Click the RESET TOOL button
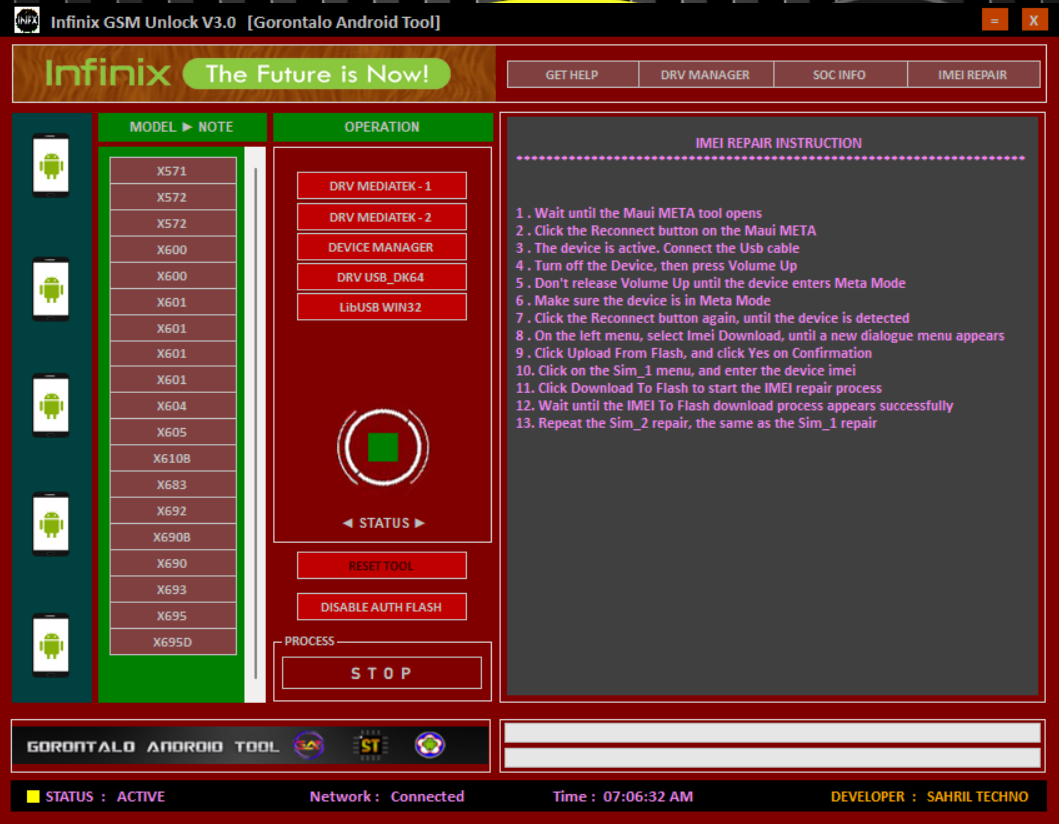Viewport: 1059px width, 824px height. coord(382,566)
